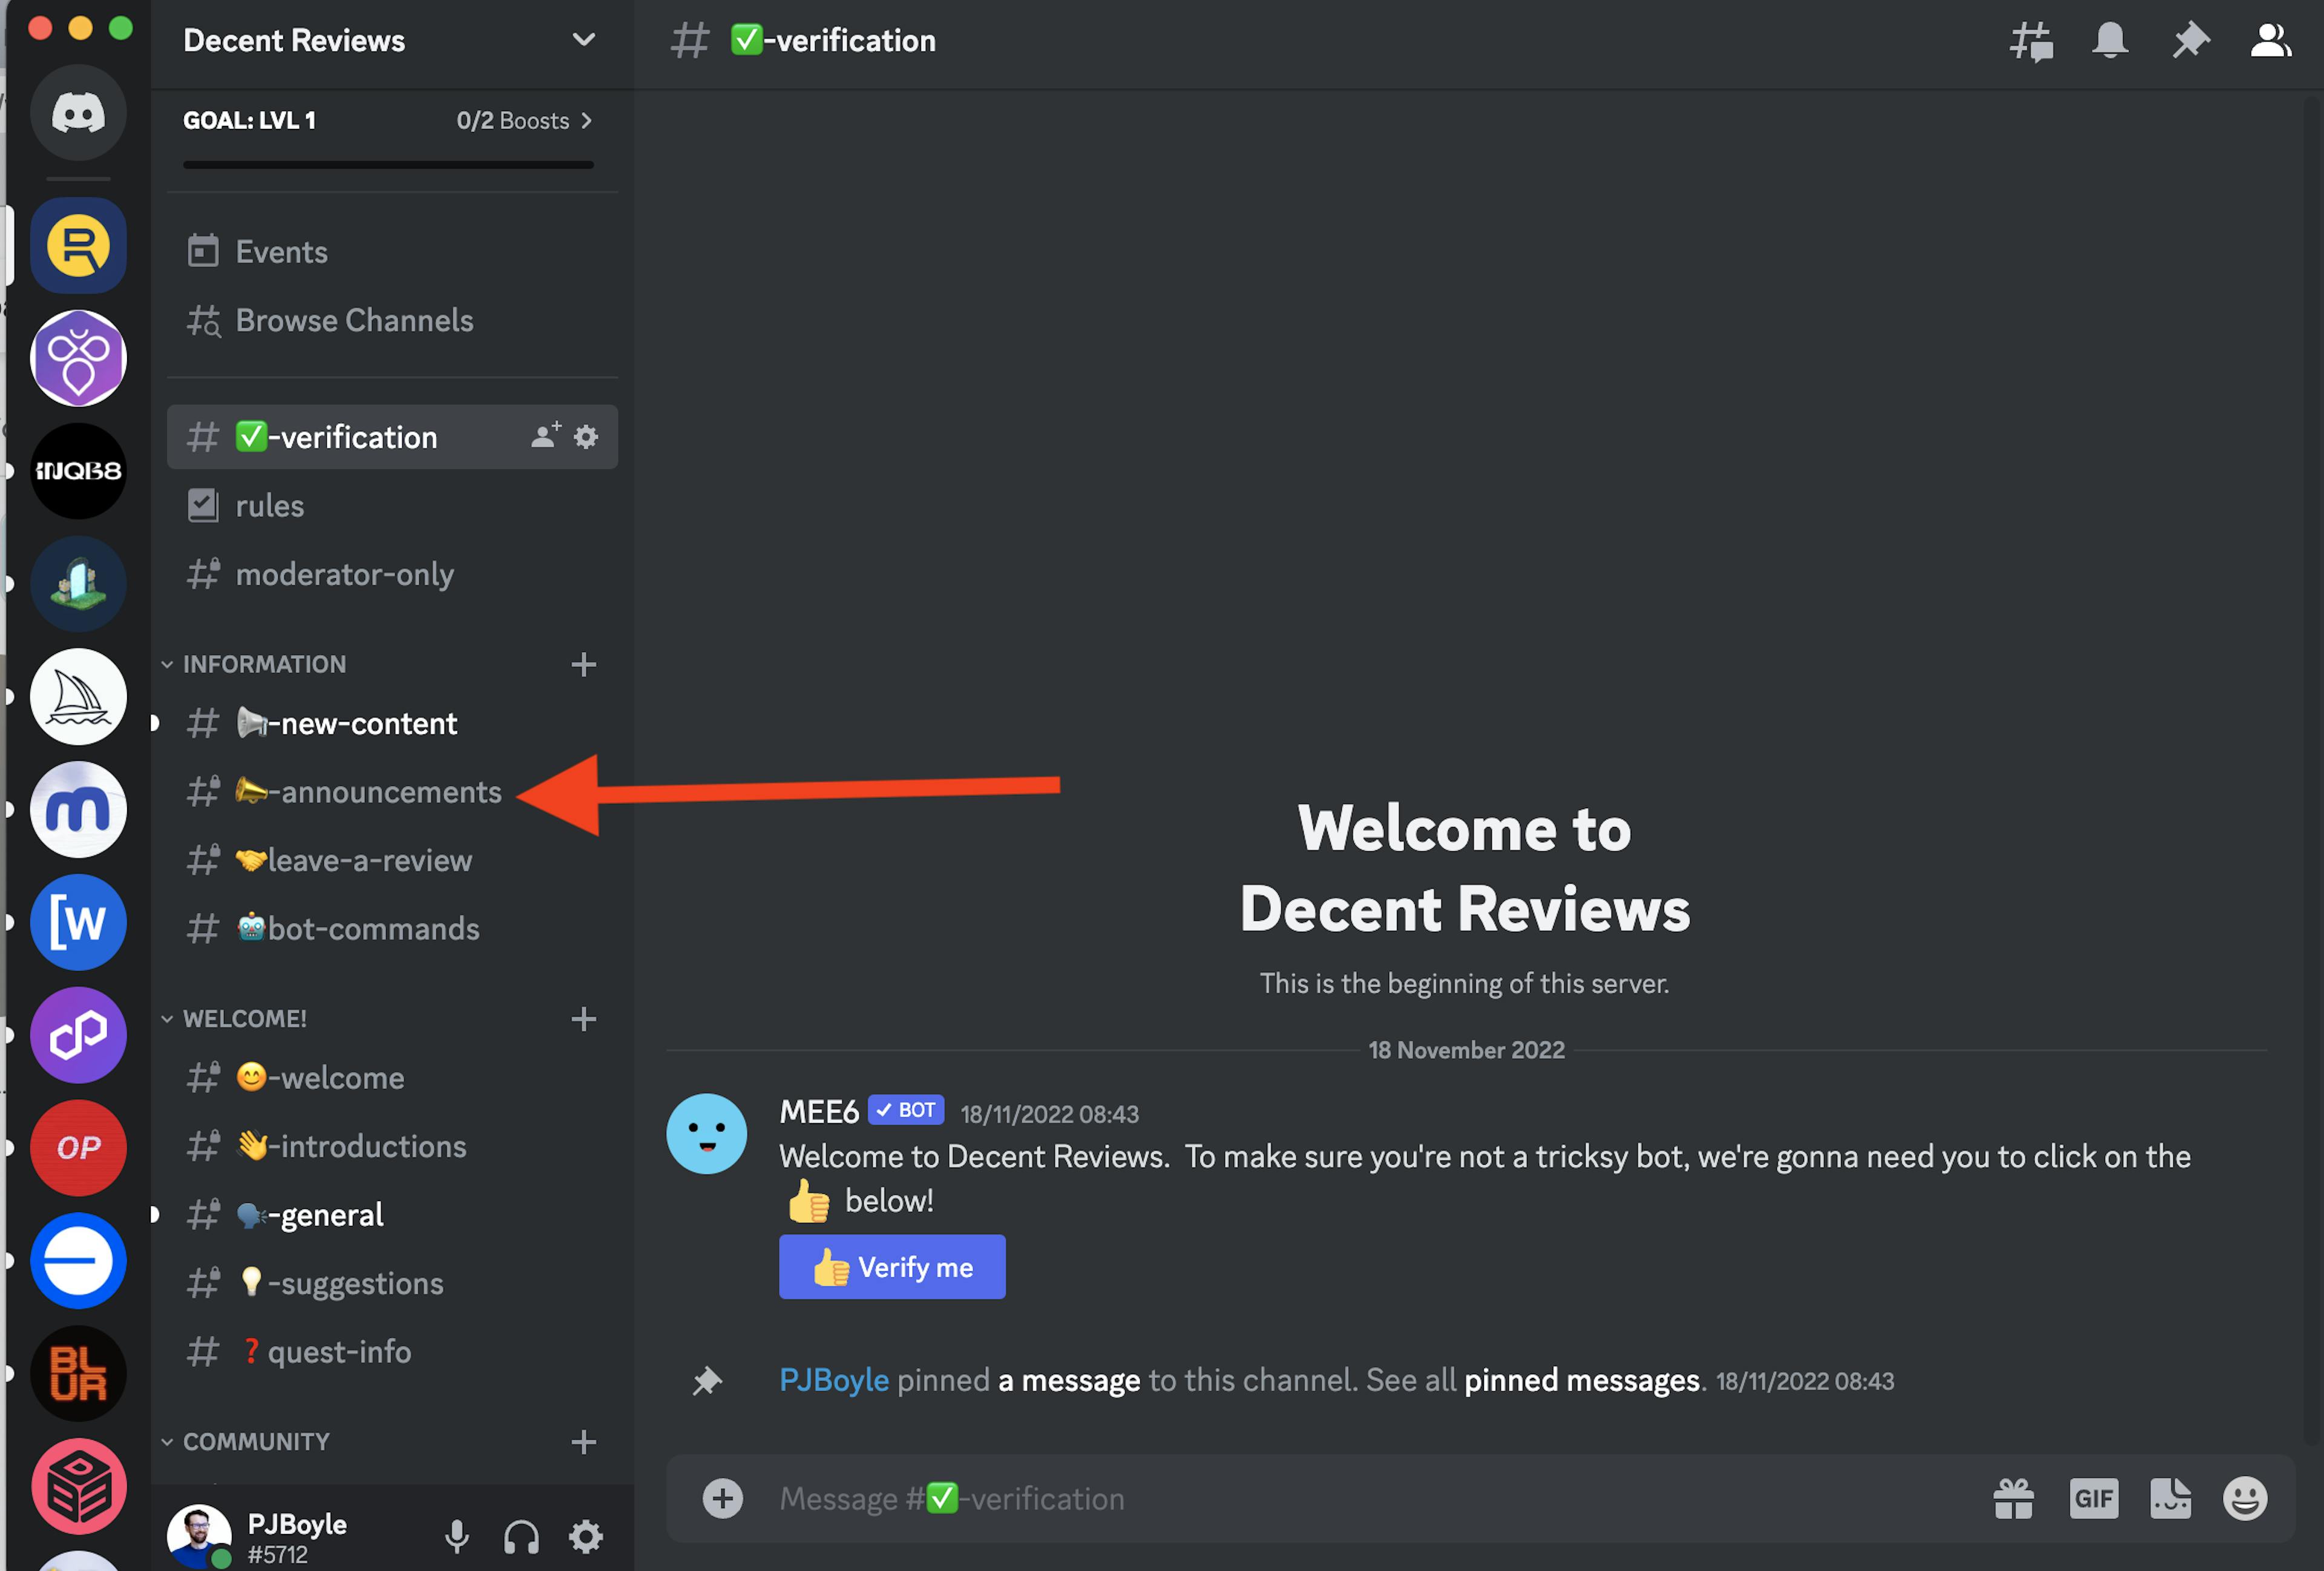
Task: Open the gift Nitro icon
Action: [2013, 1498]
